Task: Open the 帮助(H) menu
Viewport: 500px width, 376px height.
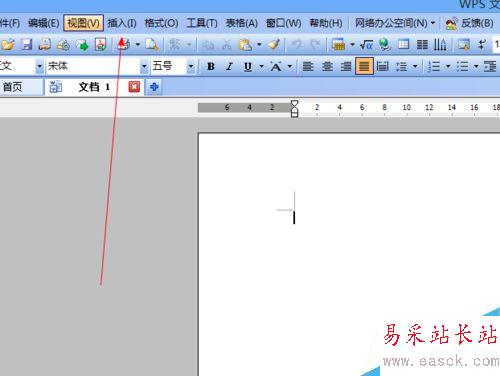Action: pos(326,23)
